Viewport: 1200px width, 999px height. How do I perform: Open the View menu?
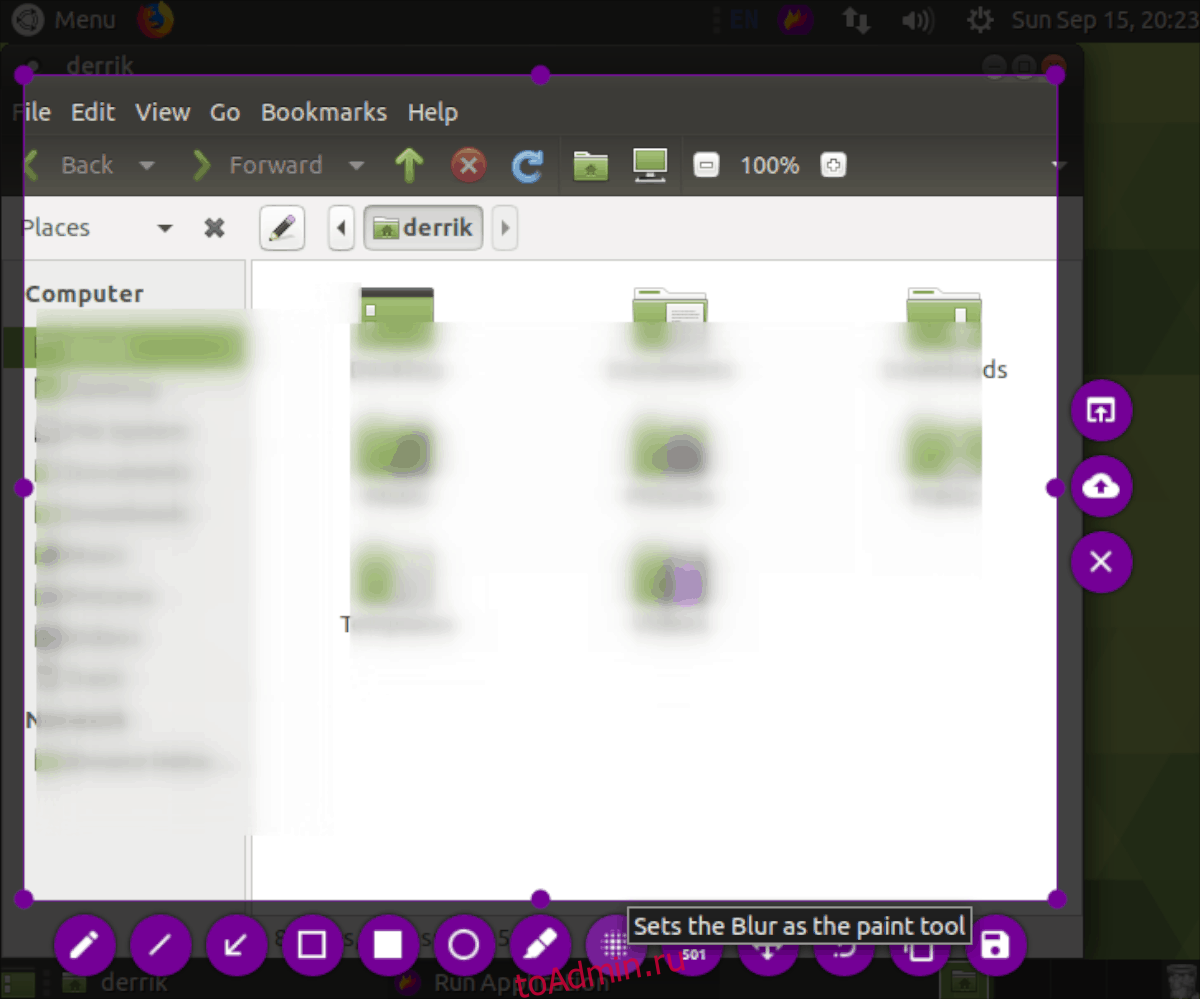(x=162, y=113)
